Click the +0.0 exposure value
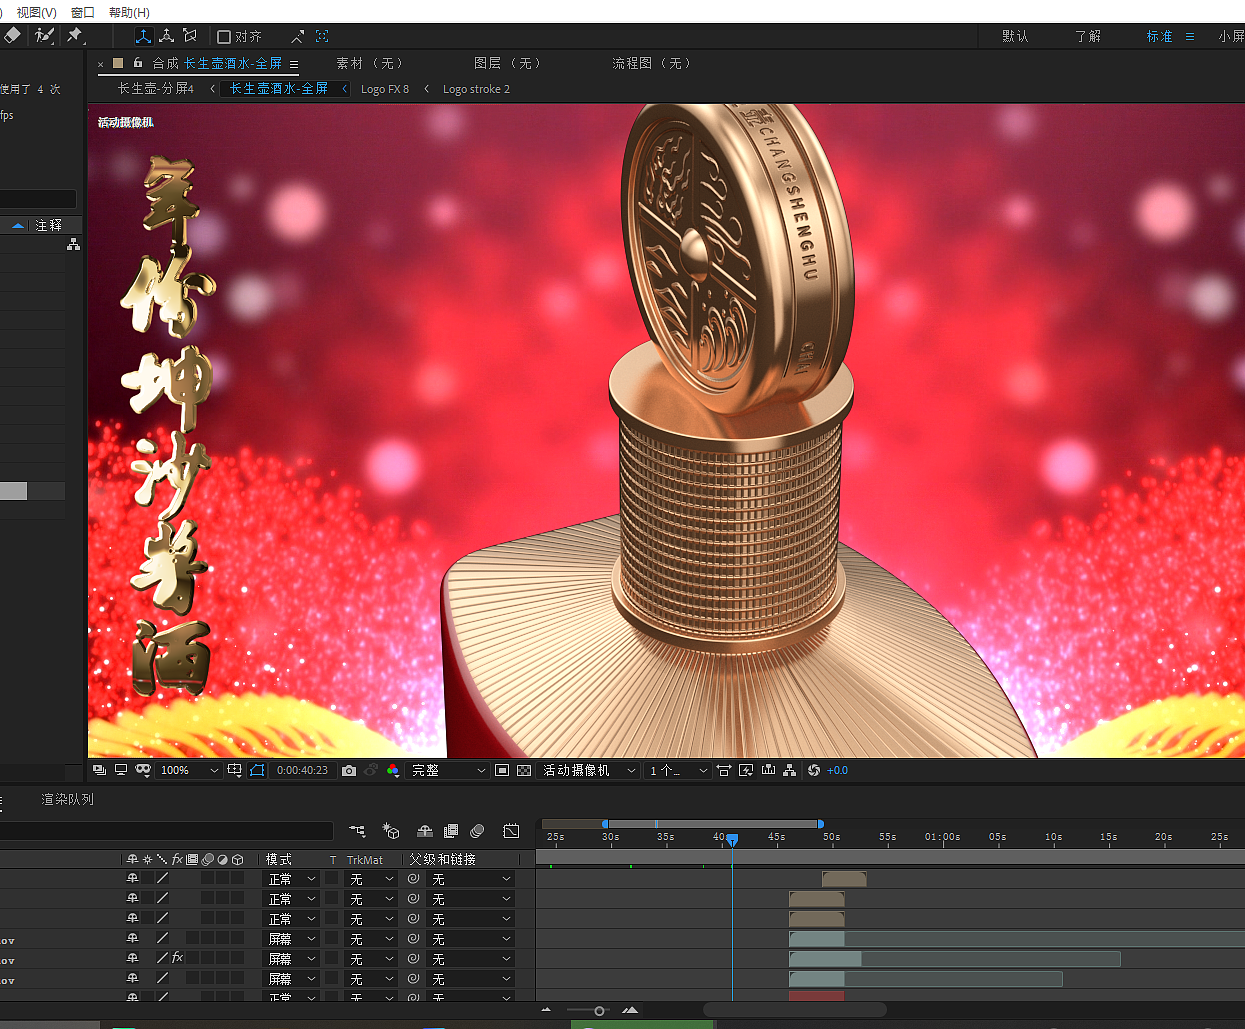The image size is (1245, 1029). coord(838,770)
